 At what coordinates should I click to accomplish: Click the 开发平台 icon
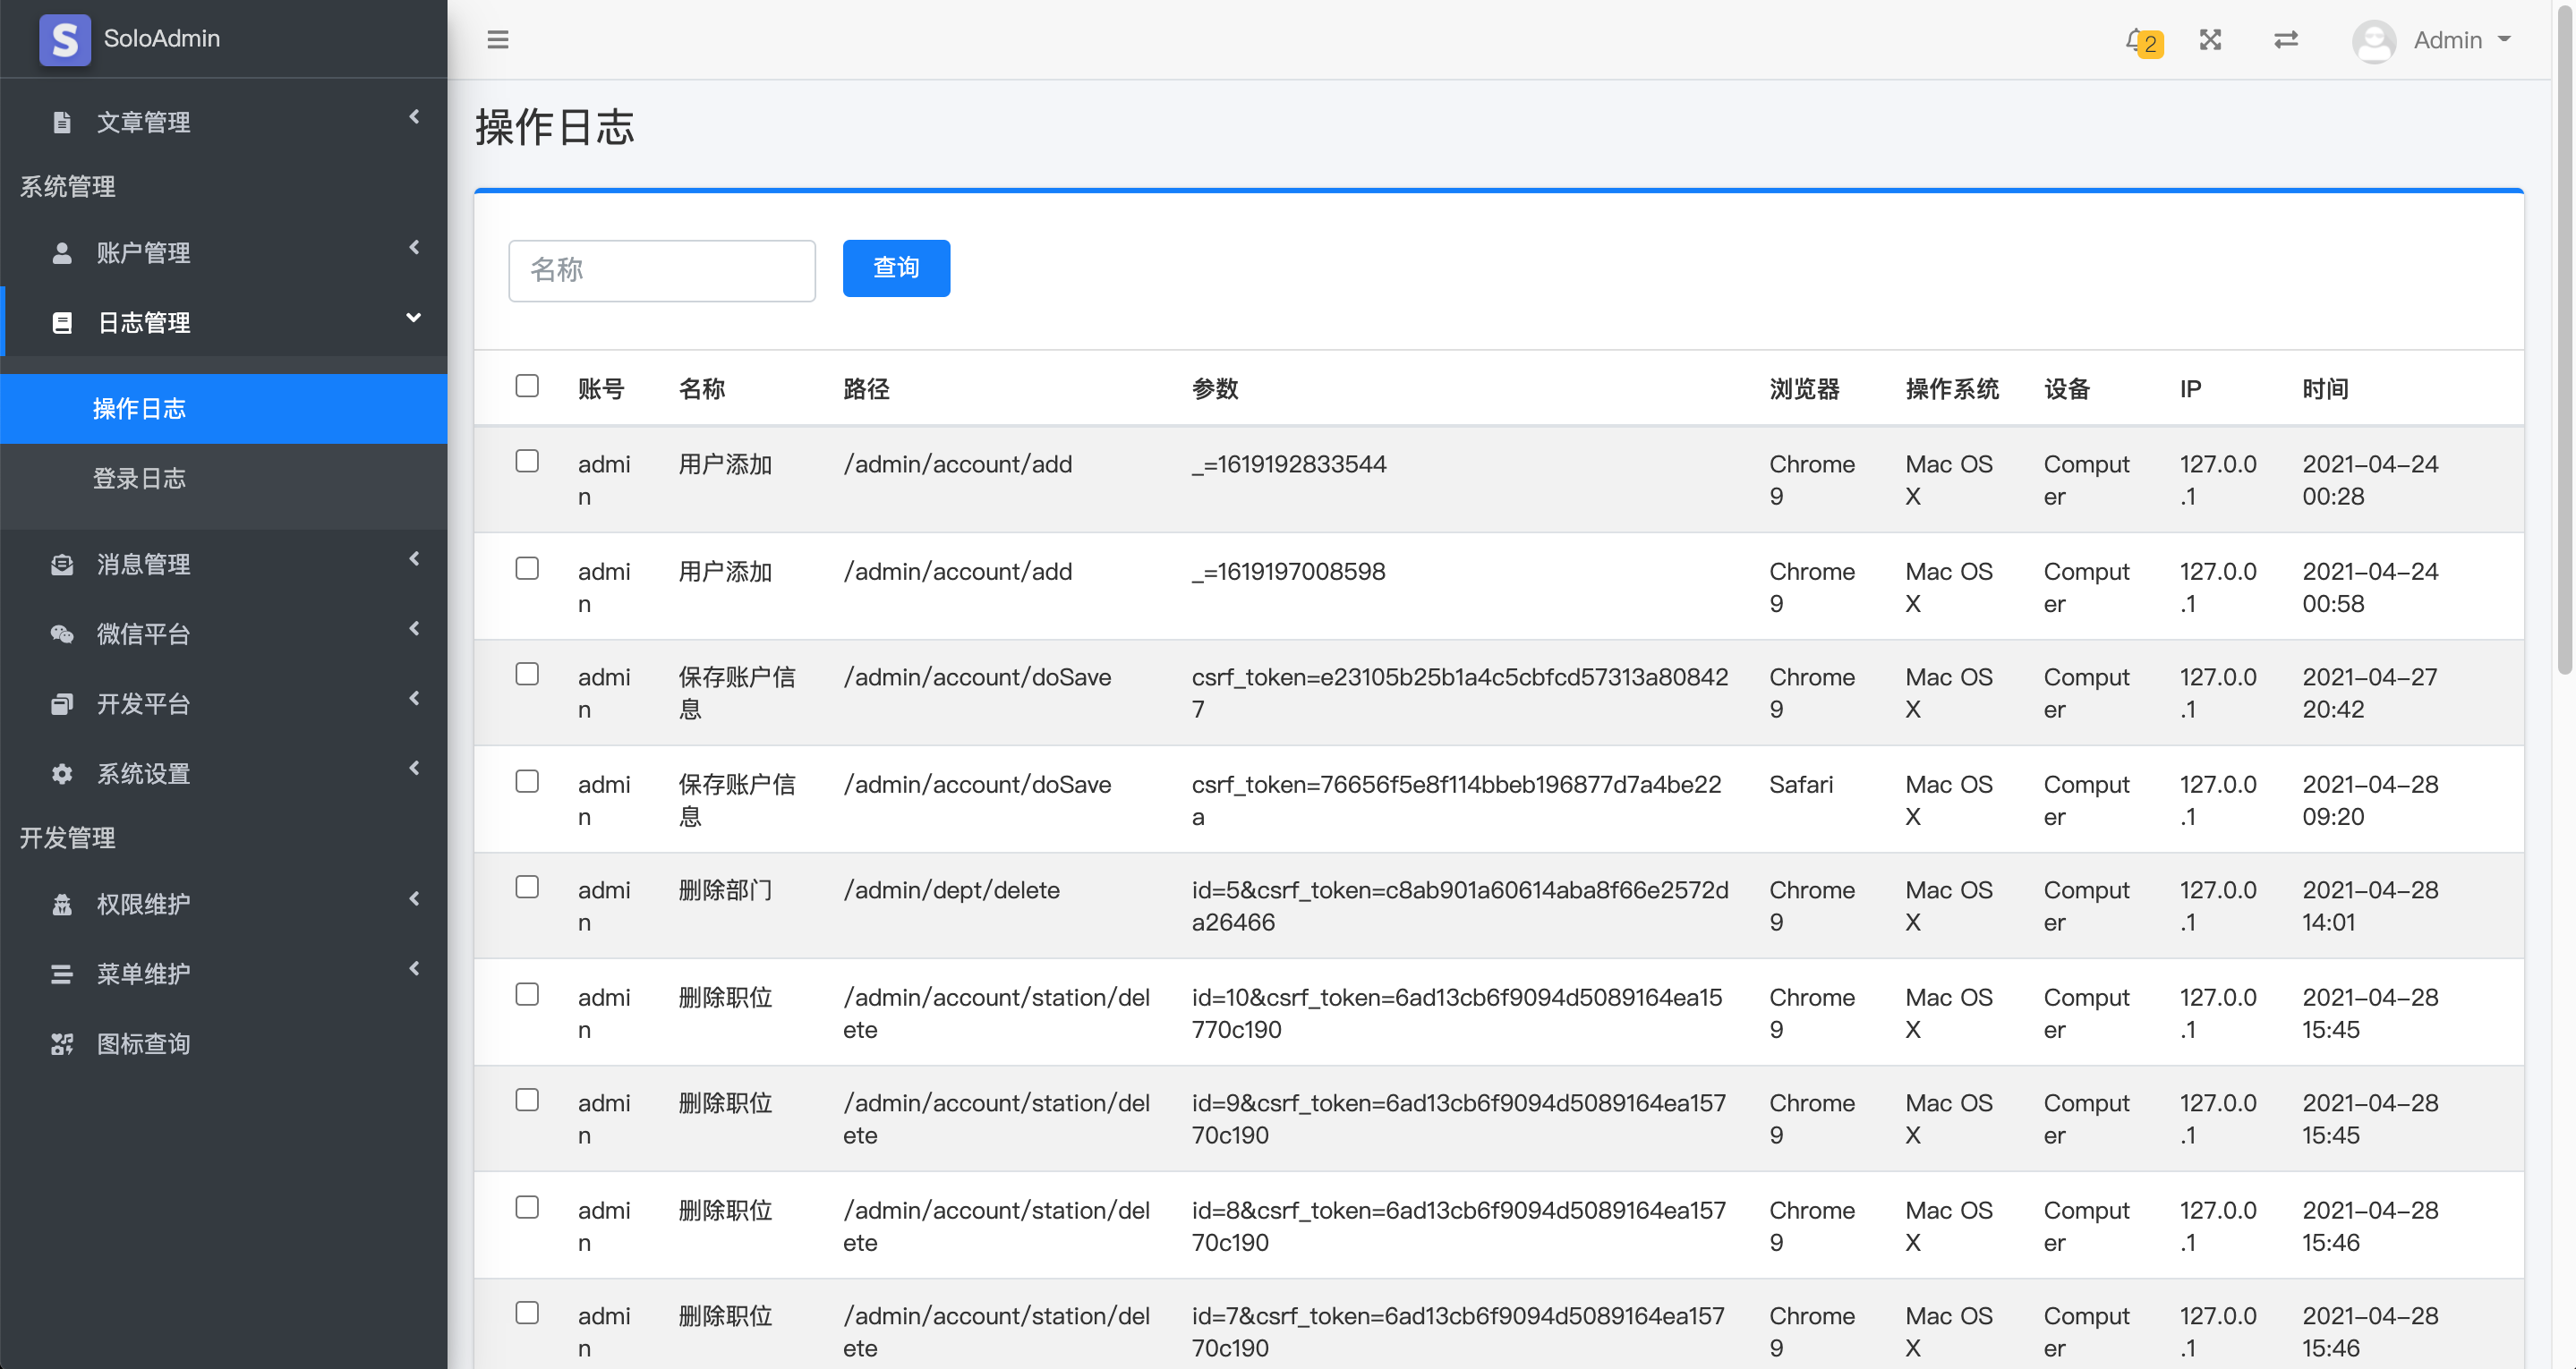point(62,704)
